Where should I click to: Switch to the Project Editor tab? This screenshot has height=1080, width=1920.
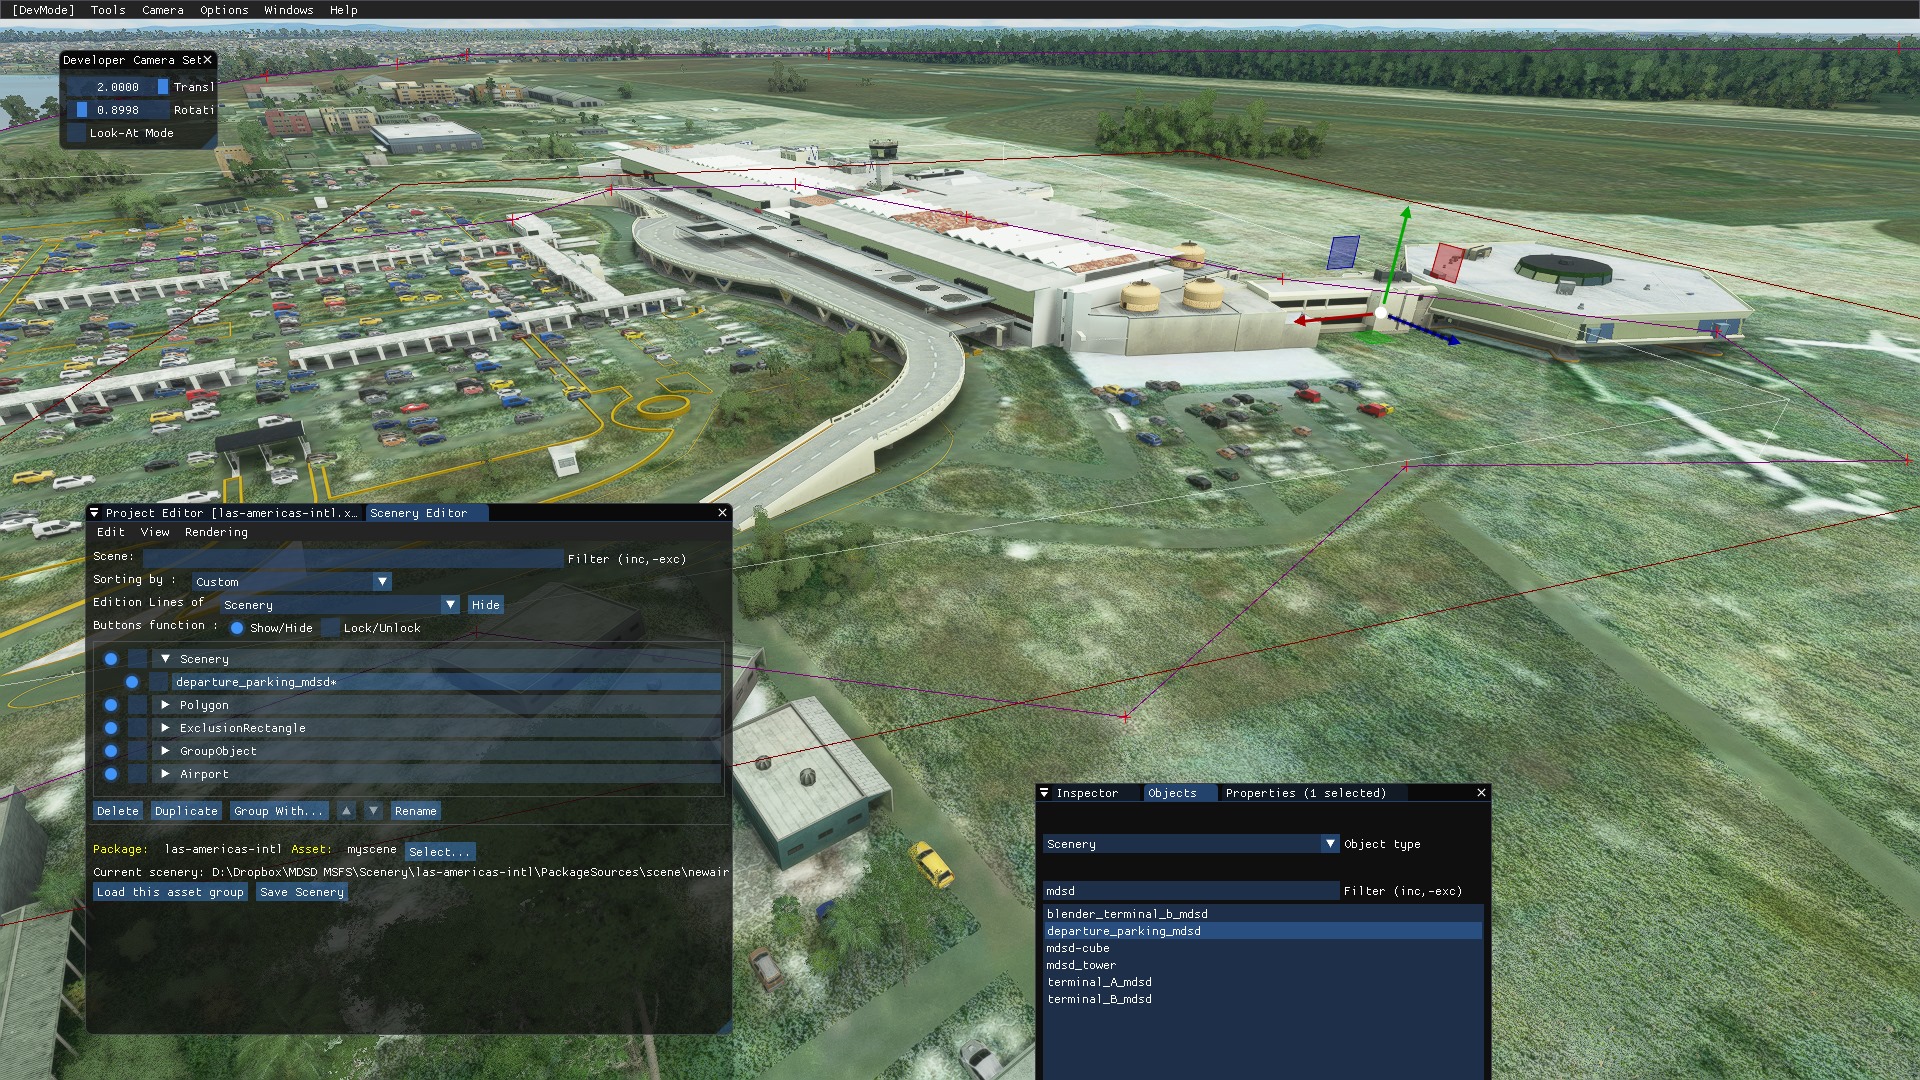point(231,513)
